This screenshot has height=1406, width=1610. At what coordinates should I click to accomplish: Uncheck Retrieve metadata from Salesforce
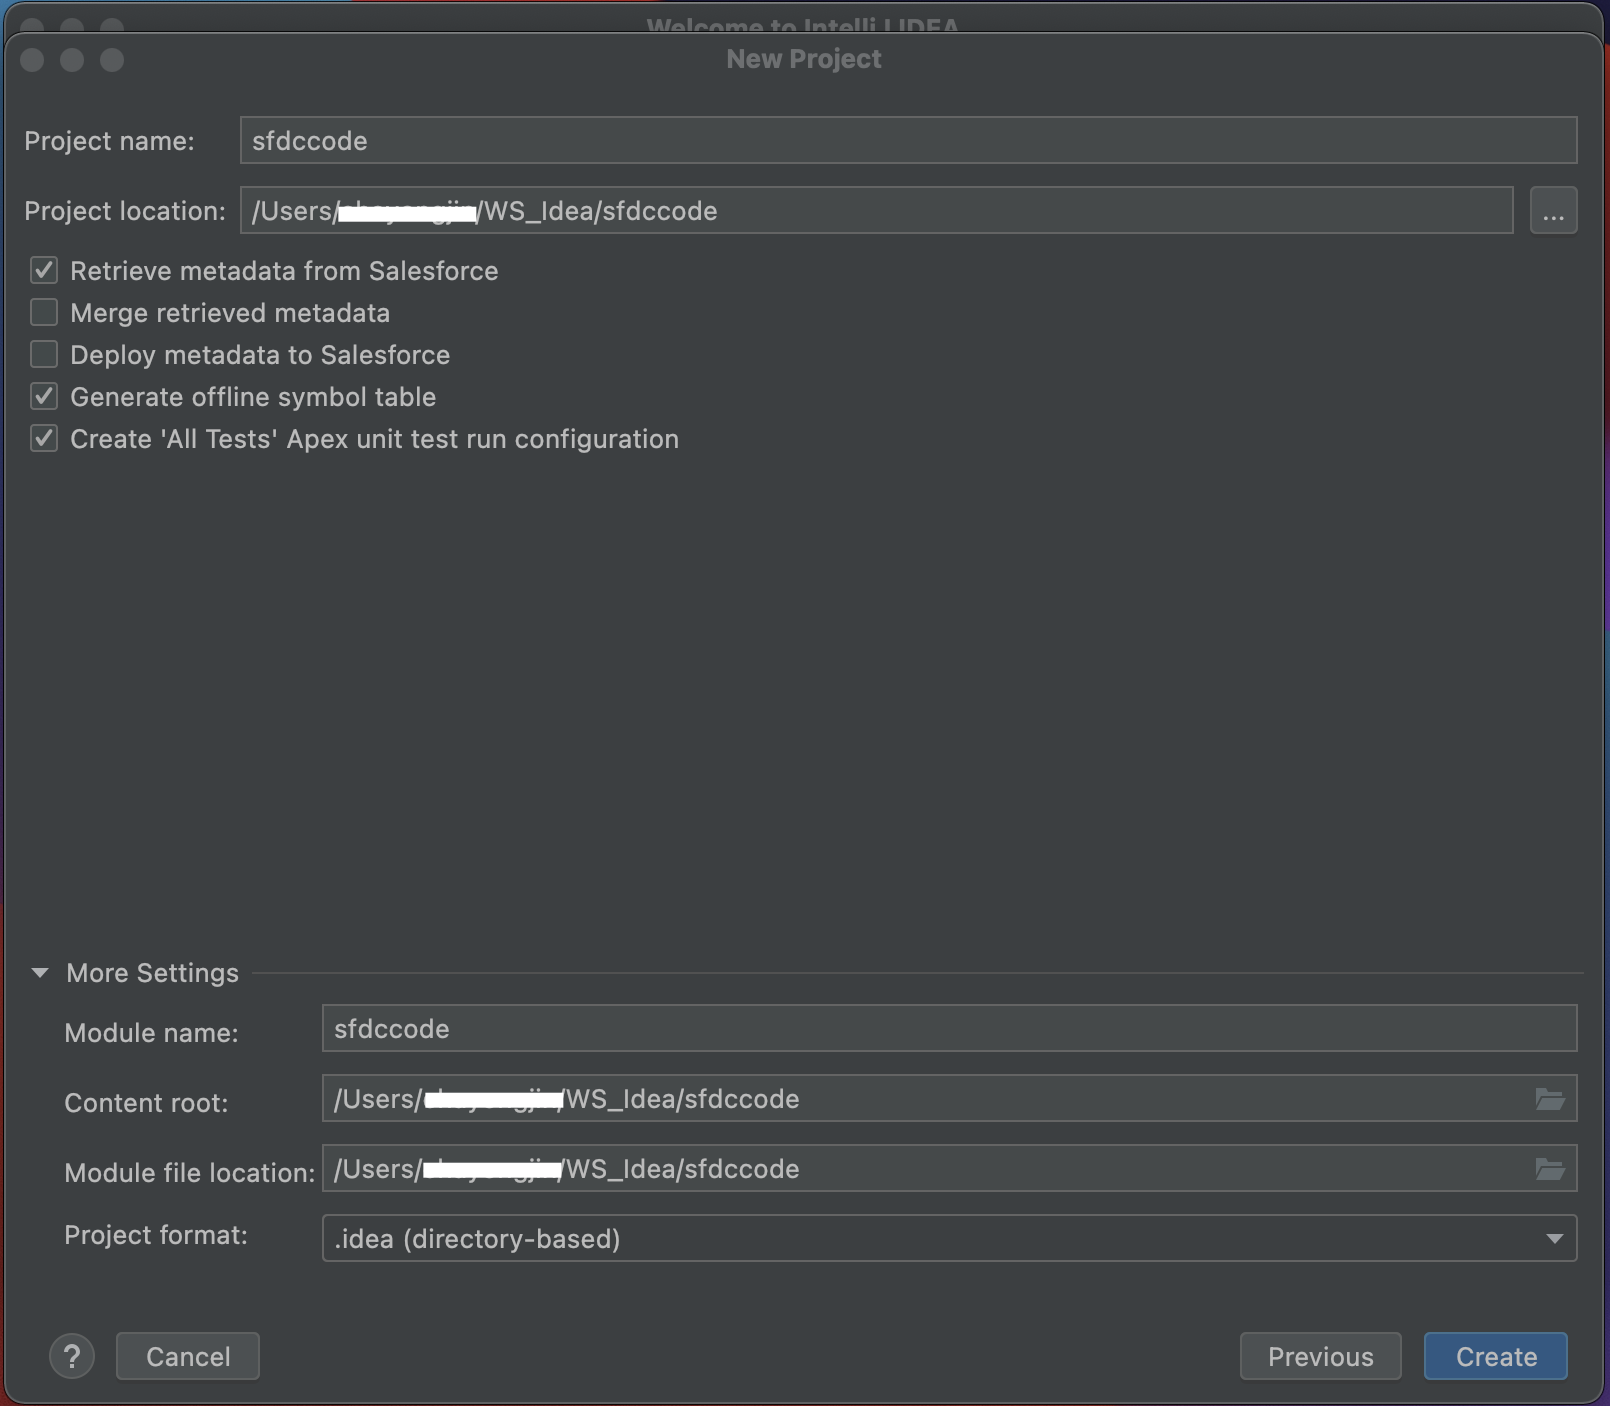[44, 271]
